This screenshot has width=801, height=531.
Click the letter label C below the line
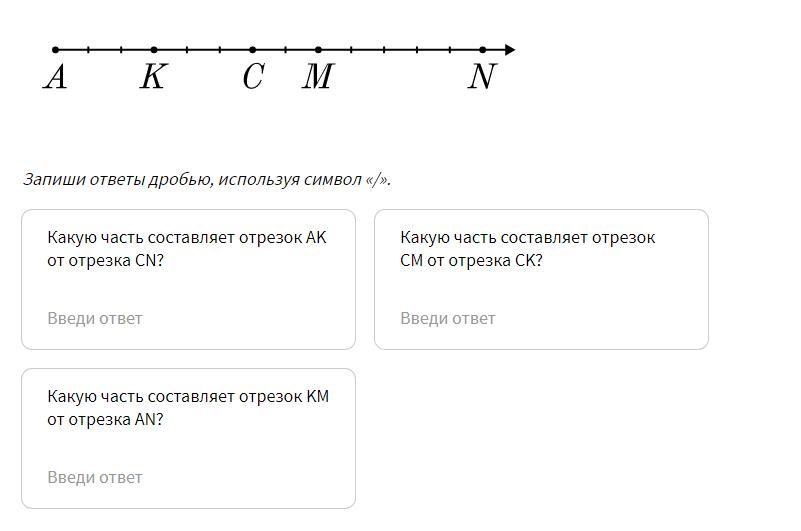click(x=252, y=77)
